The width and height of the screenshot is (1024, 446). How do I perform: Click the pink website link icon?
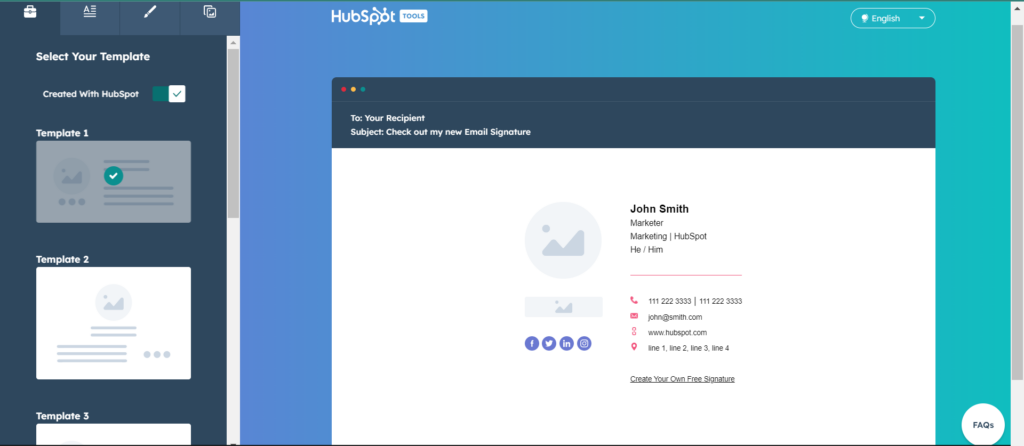[x=633, y=332]
